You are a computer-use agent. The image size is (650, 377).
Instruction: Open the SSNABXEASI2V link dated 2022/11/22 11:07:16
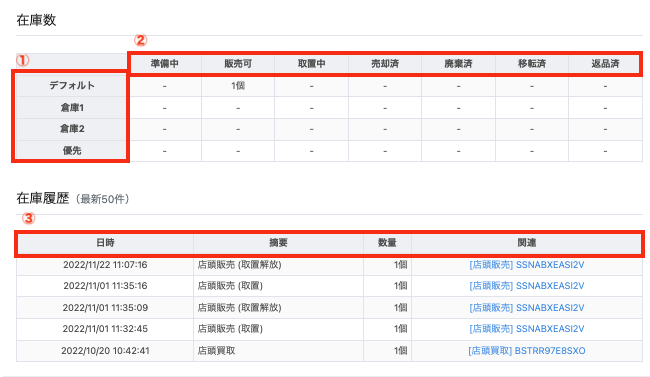(526, 265)
